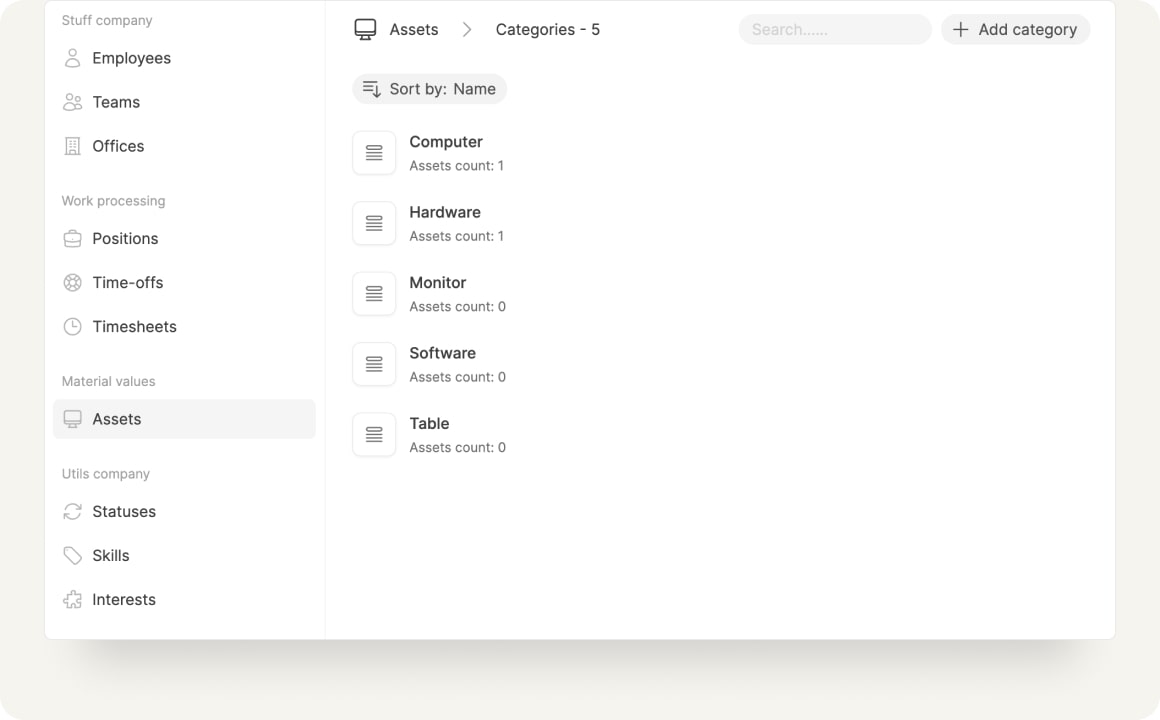Click the Hardware category icon
Image resolution: width=1160 pixels, height=720 pixels.
[x=373, y=222]
